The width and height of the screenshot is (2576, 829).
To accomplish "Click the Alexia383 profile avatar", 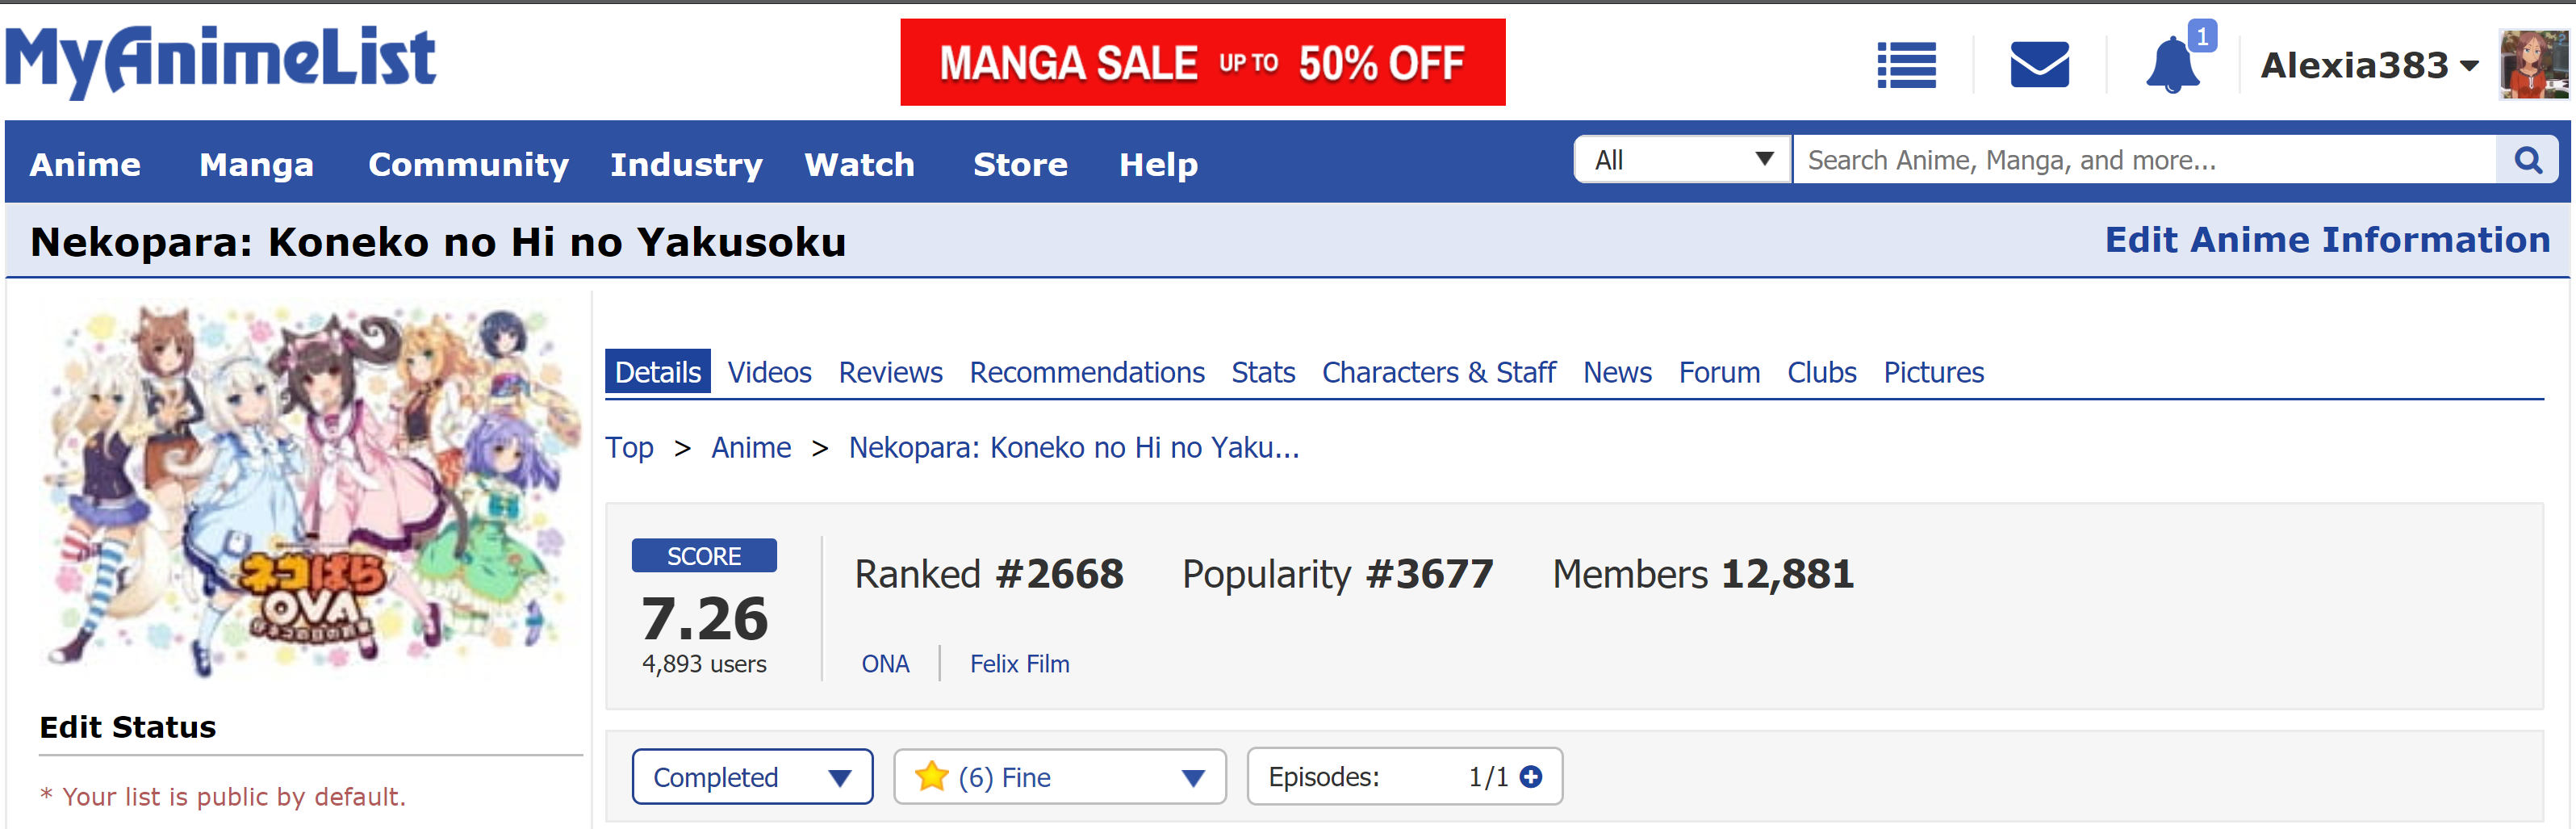I will click(2533, 66).
